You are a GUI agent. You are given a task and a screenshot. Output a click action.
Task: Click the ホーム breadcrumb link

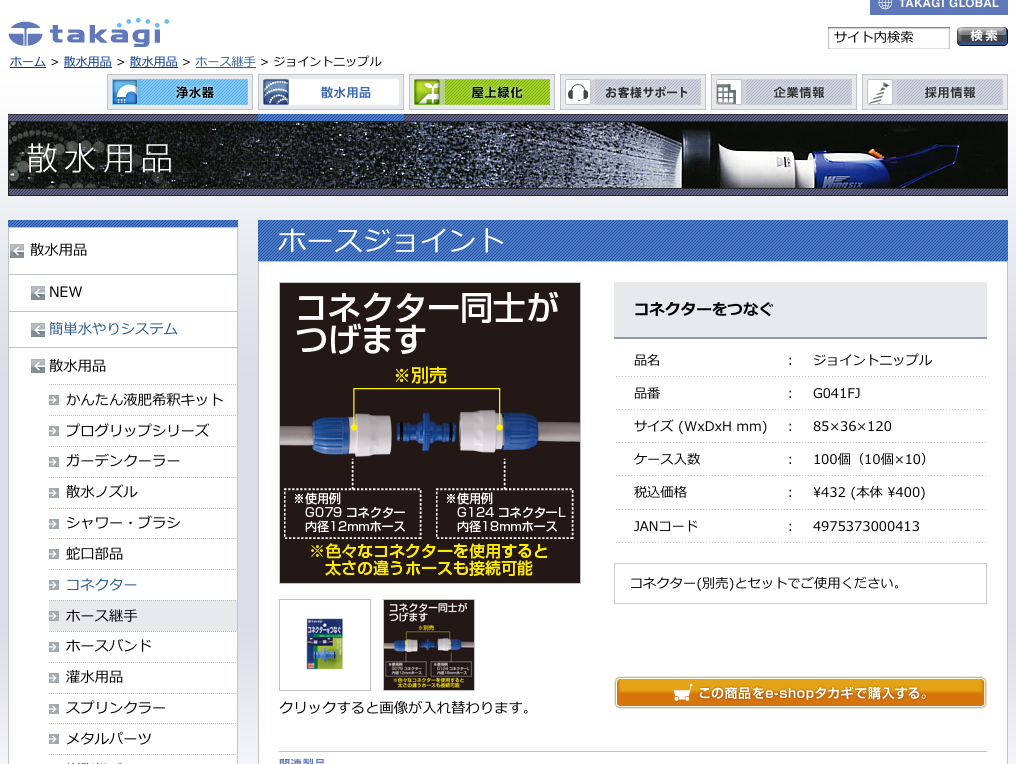point(28,62)
